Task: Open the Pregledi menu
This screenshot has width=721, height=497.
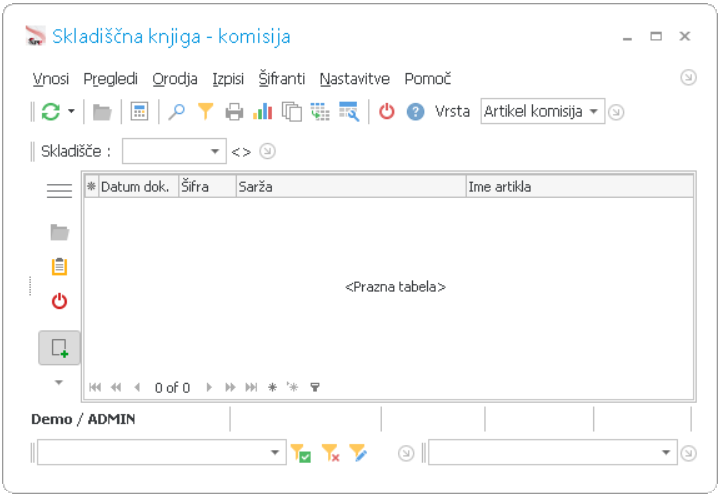Action: [110, 79]
